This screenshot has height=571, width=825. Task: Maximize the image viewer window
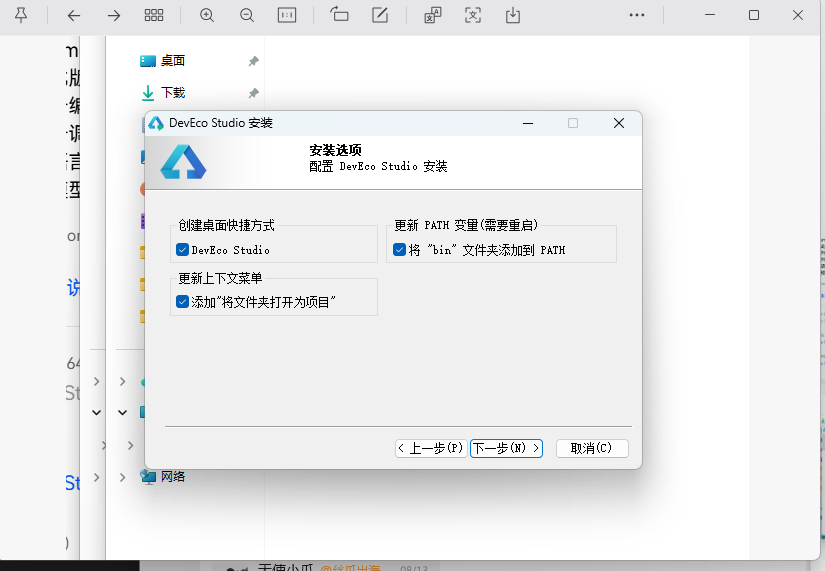click(x=754, y=15)
